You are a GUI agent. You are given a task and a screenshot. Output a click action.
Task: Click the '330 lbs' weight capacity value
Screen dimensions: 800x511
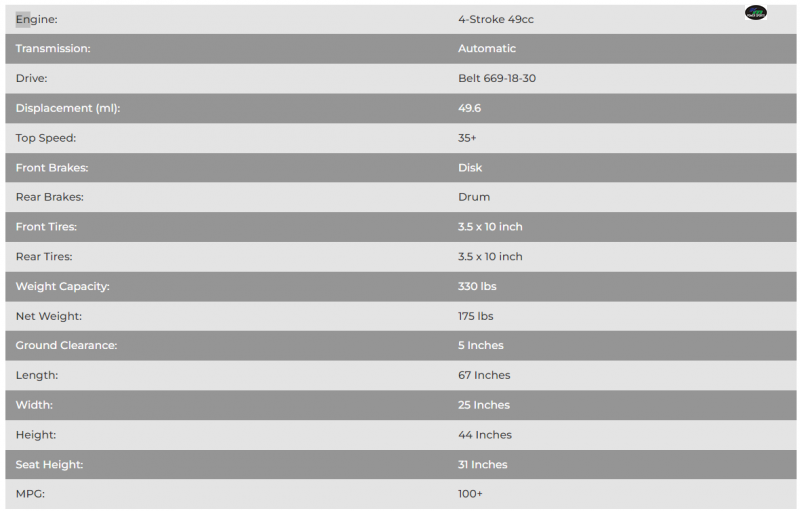click(x=477, y=286)
